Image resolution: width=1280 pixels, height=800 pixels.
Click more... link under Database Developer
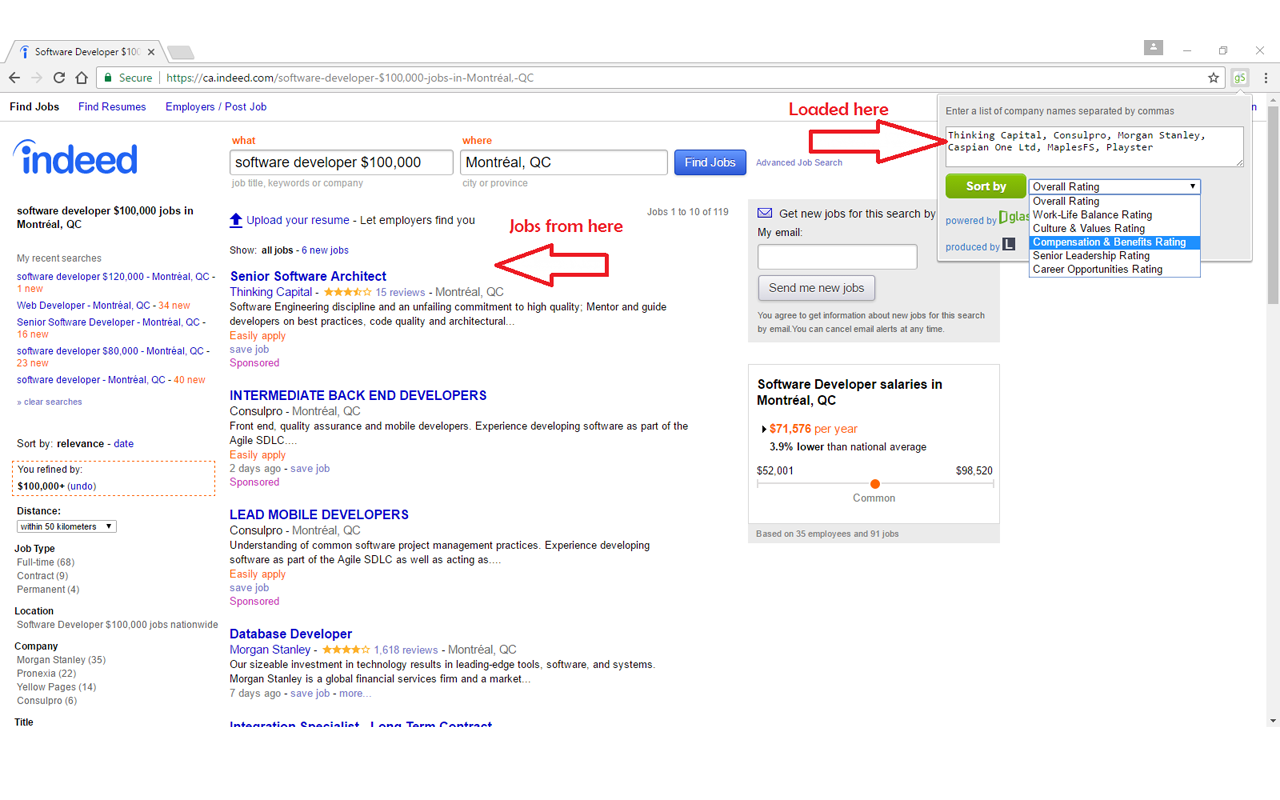click(x=355, y=694)
